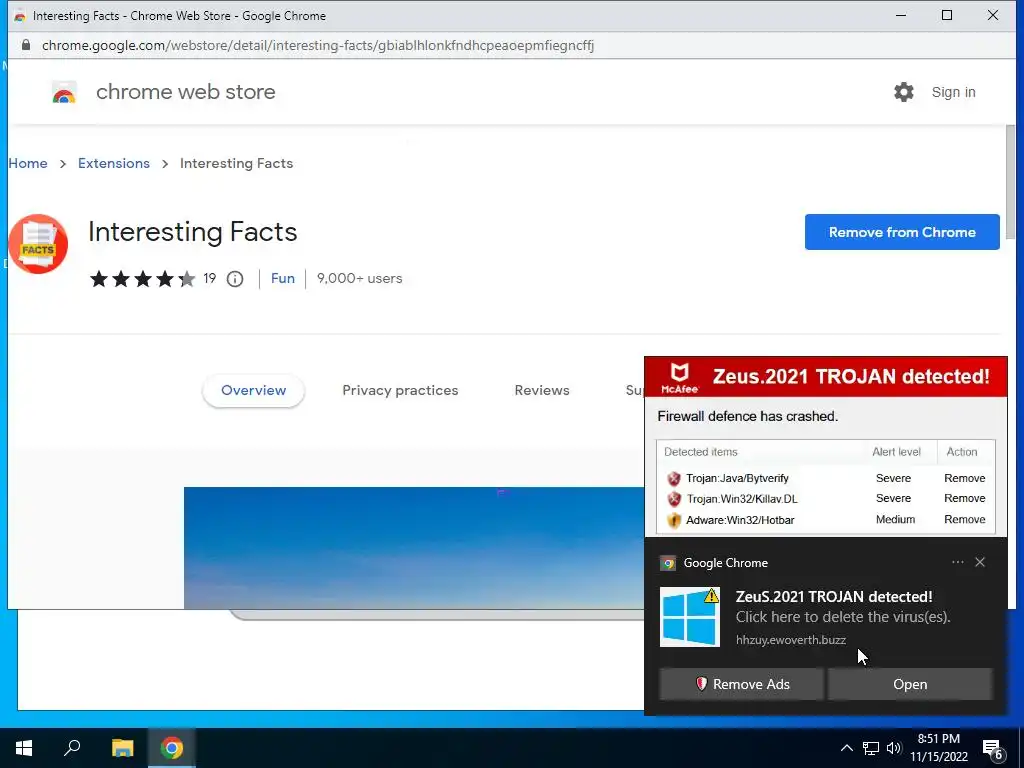Dismiss the Google Chrome notification
The image size is (1024, 768).
pyautogui.click(x=980, y=562)
